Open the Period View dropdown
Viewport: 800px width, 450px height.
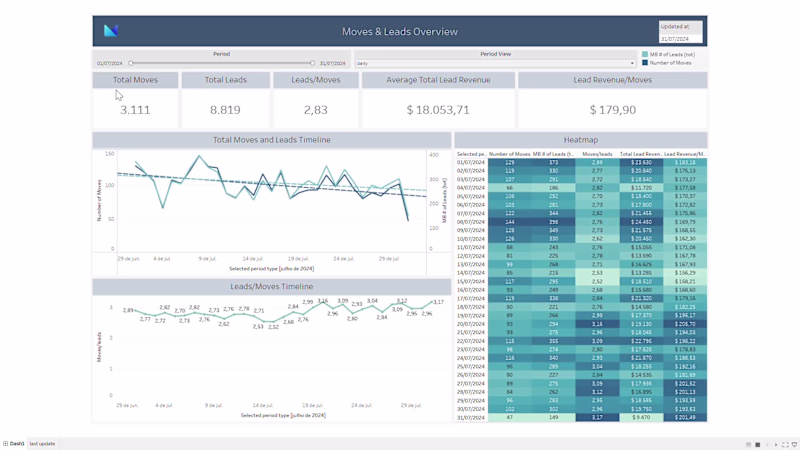(495, 63)
